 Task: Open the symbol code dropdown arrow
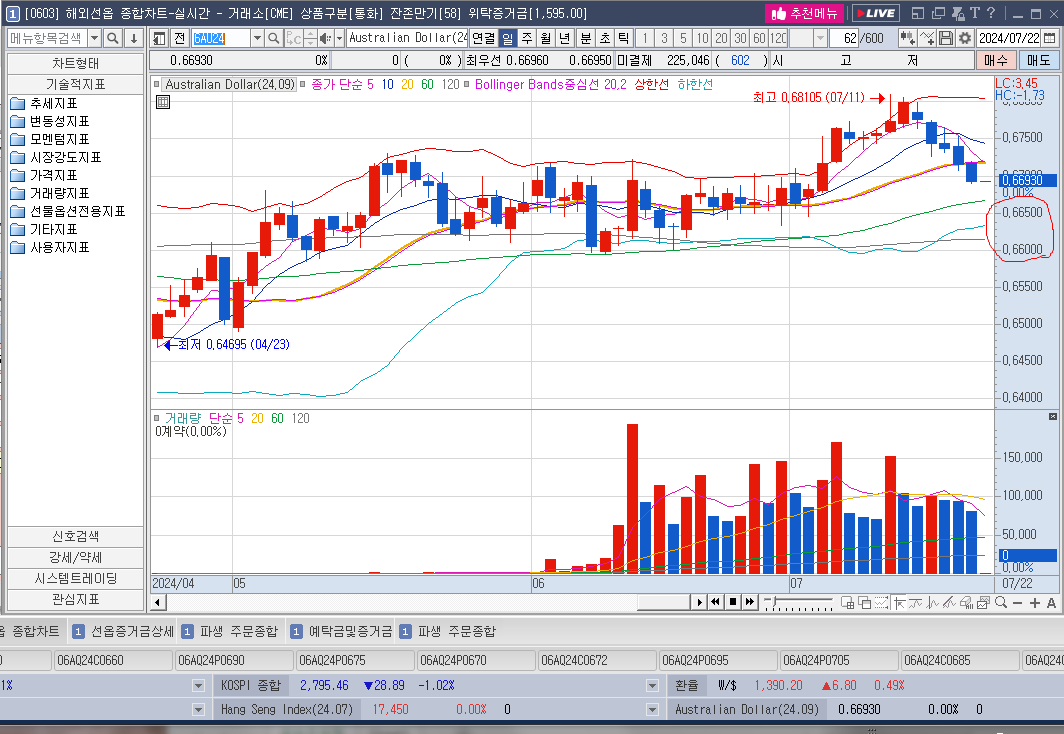click(257, 38)
